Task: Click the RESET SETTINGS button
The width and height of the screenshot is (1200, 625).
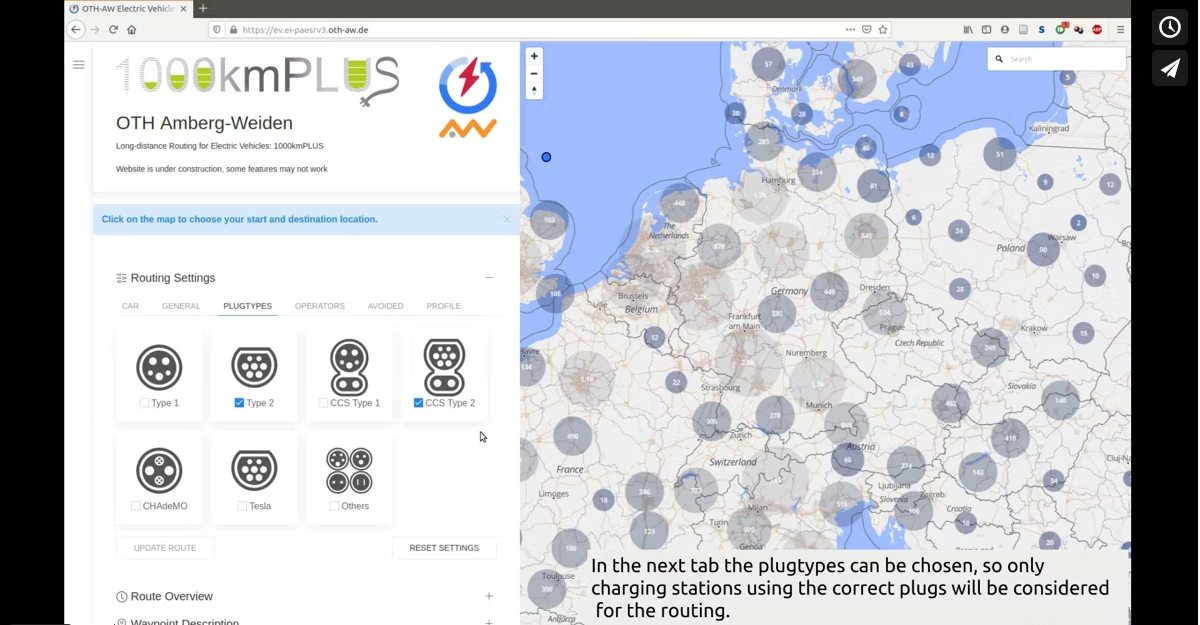Action: 444,548
